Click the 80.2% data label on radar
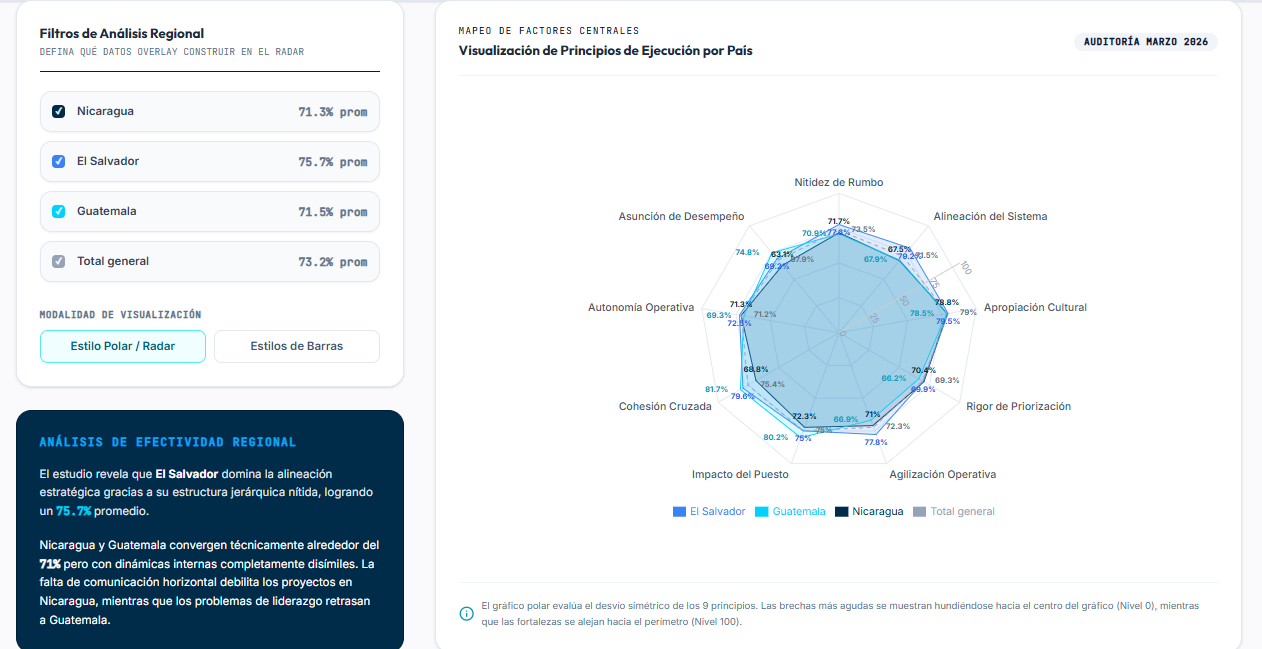Screen dimensions: 1262x649 pyautogui.click(x=775, y=437)
